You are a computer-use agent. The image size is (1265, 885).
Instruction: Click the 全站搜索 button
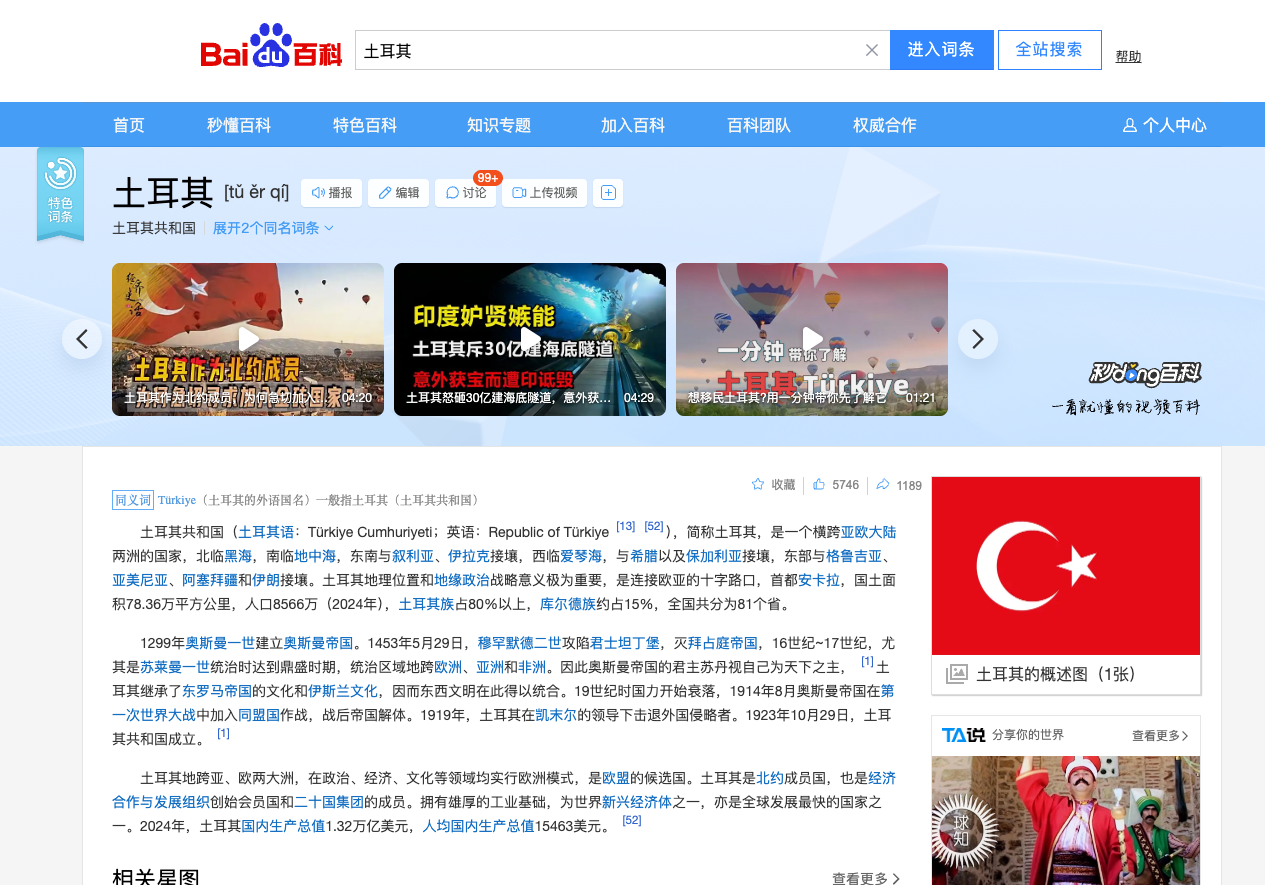(x=1049, y=50)
